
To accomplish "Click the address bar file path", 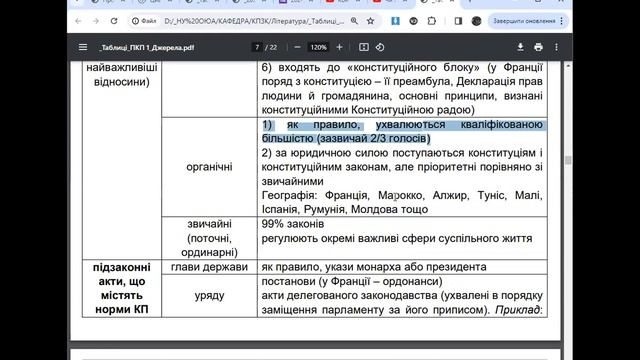I will point(254,21).
